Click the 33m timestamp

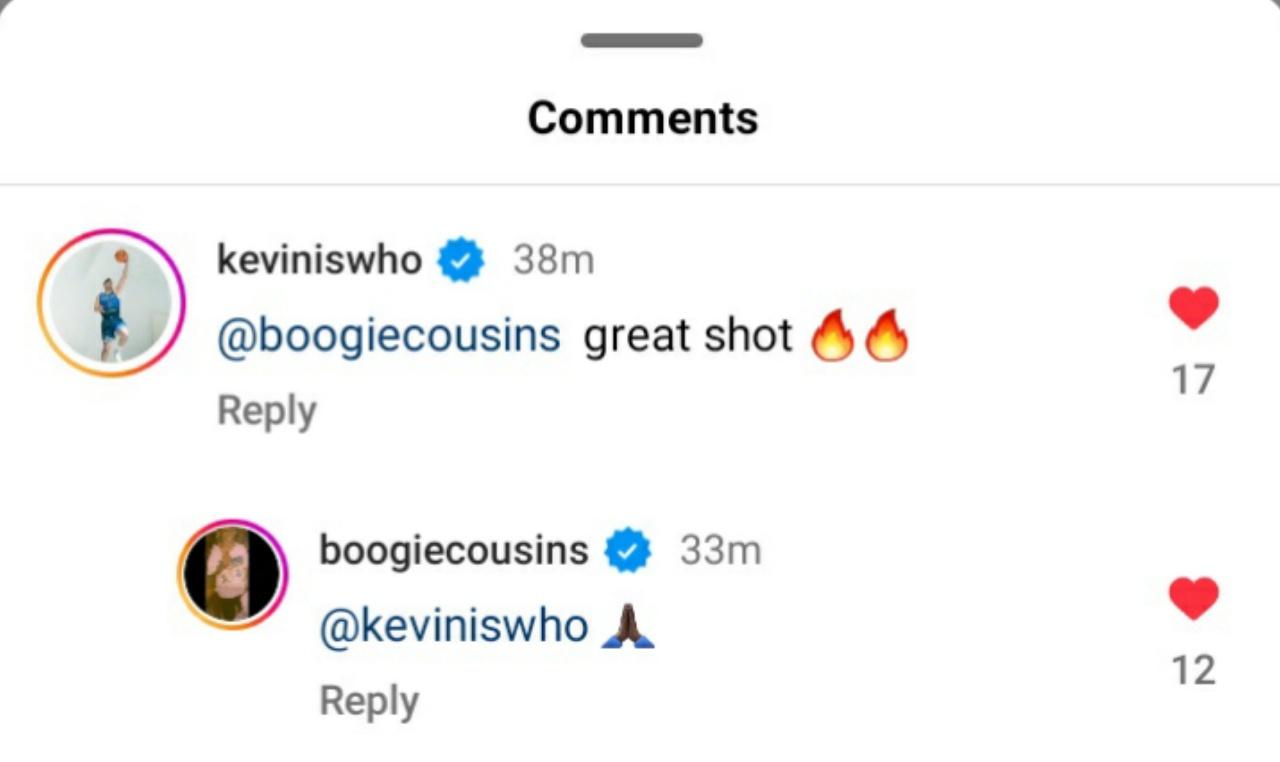pos(720,551)
